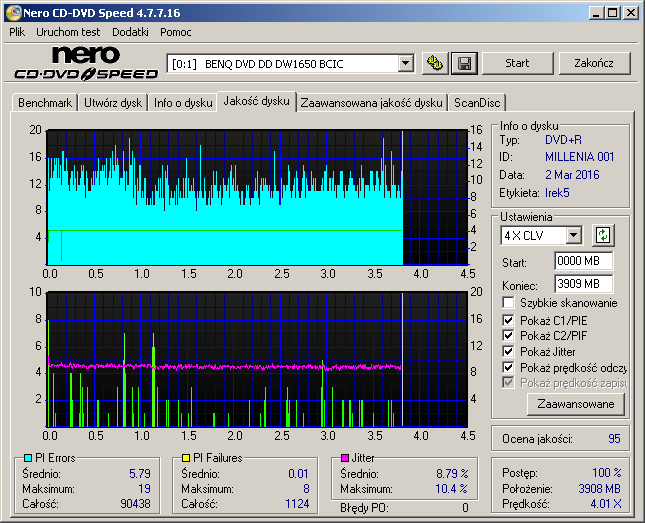
Task: Maximize the Nero CD-DVD Speed window
Action: click(x=613, y=13)
